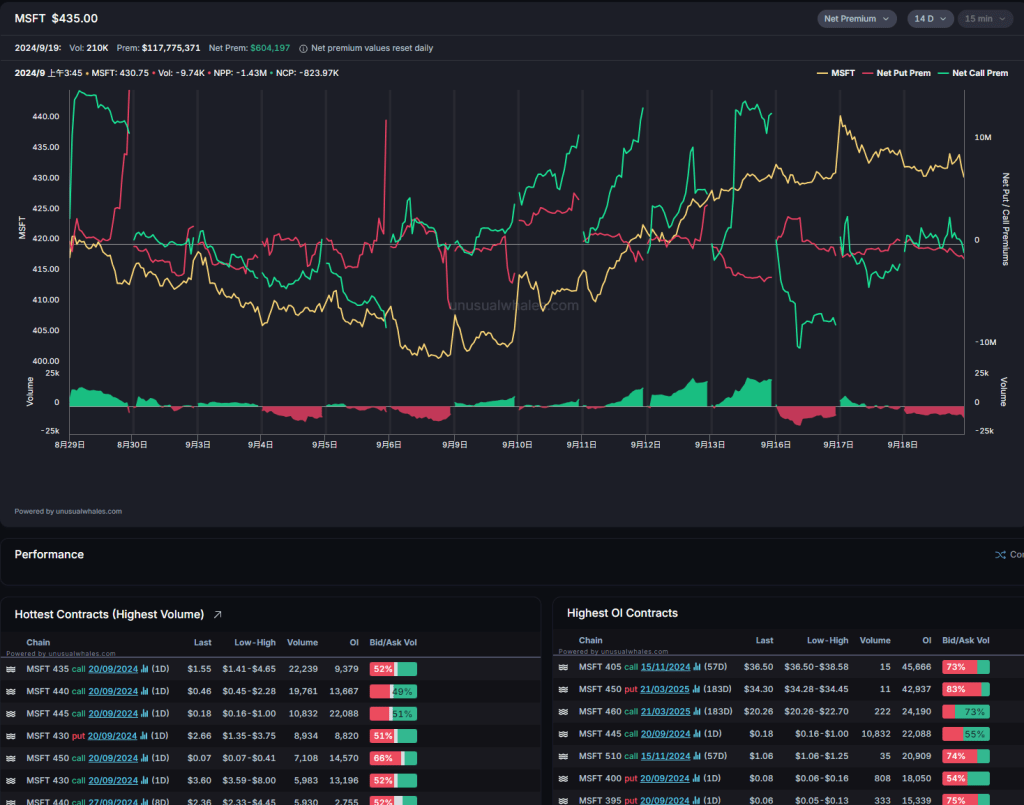This screenshot has width=1024, height=805.
Task: Click flow icon left of MSFT 430 put row
Action: coord(11,736)
